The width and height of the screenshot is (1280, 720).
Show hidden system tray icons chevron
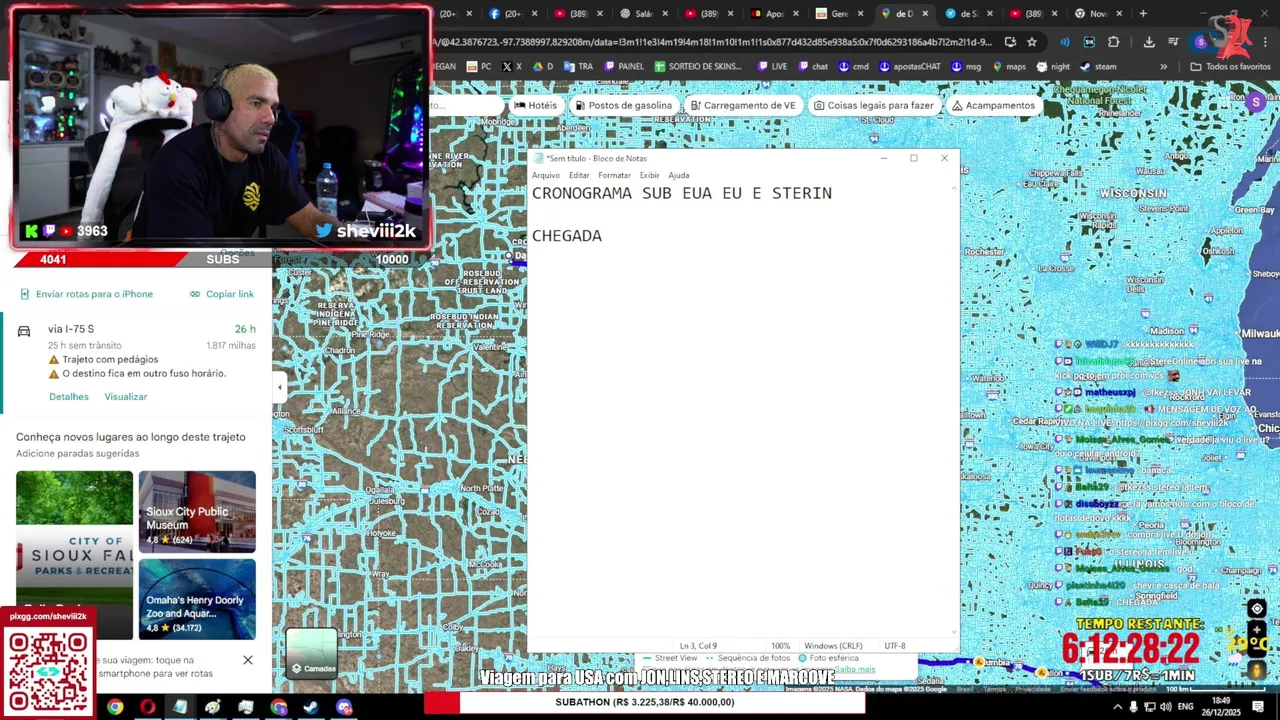(x=1117, y=707)
